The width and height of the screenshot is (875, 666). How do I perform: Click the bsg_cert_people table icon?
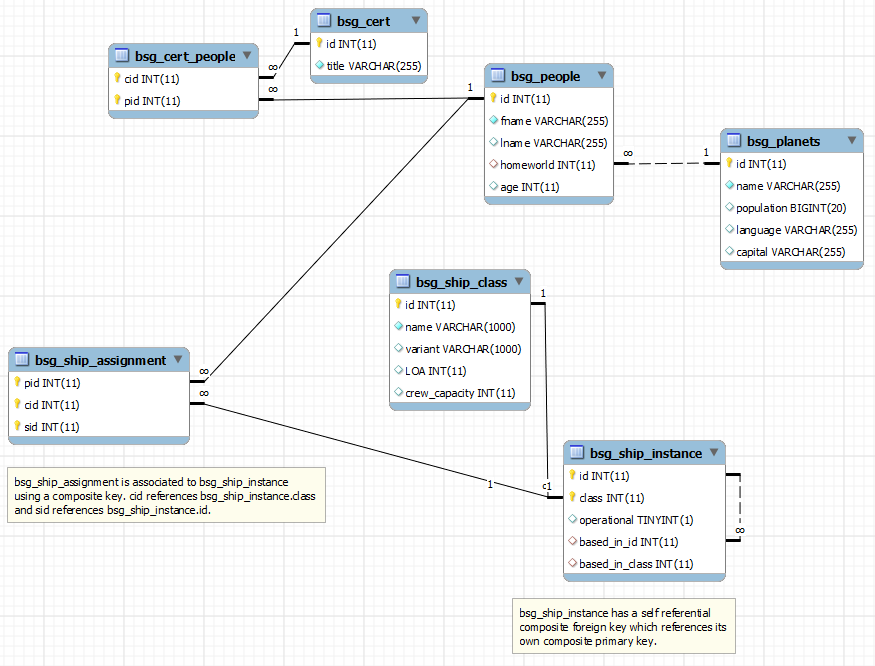coord(122,55)
